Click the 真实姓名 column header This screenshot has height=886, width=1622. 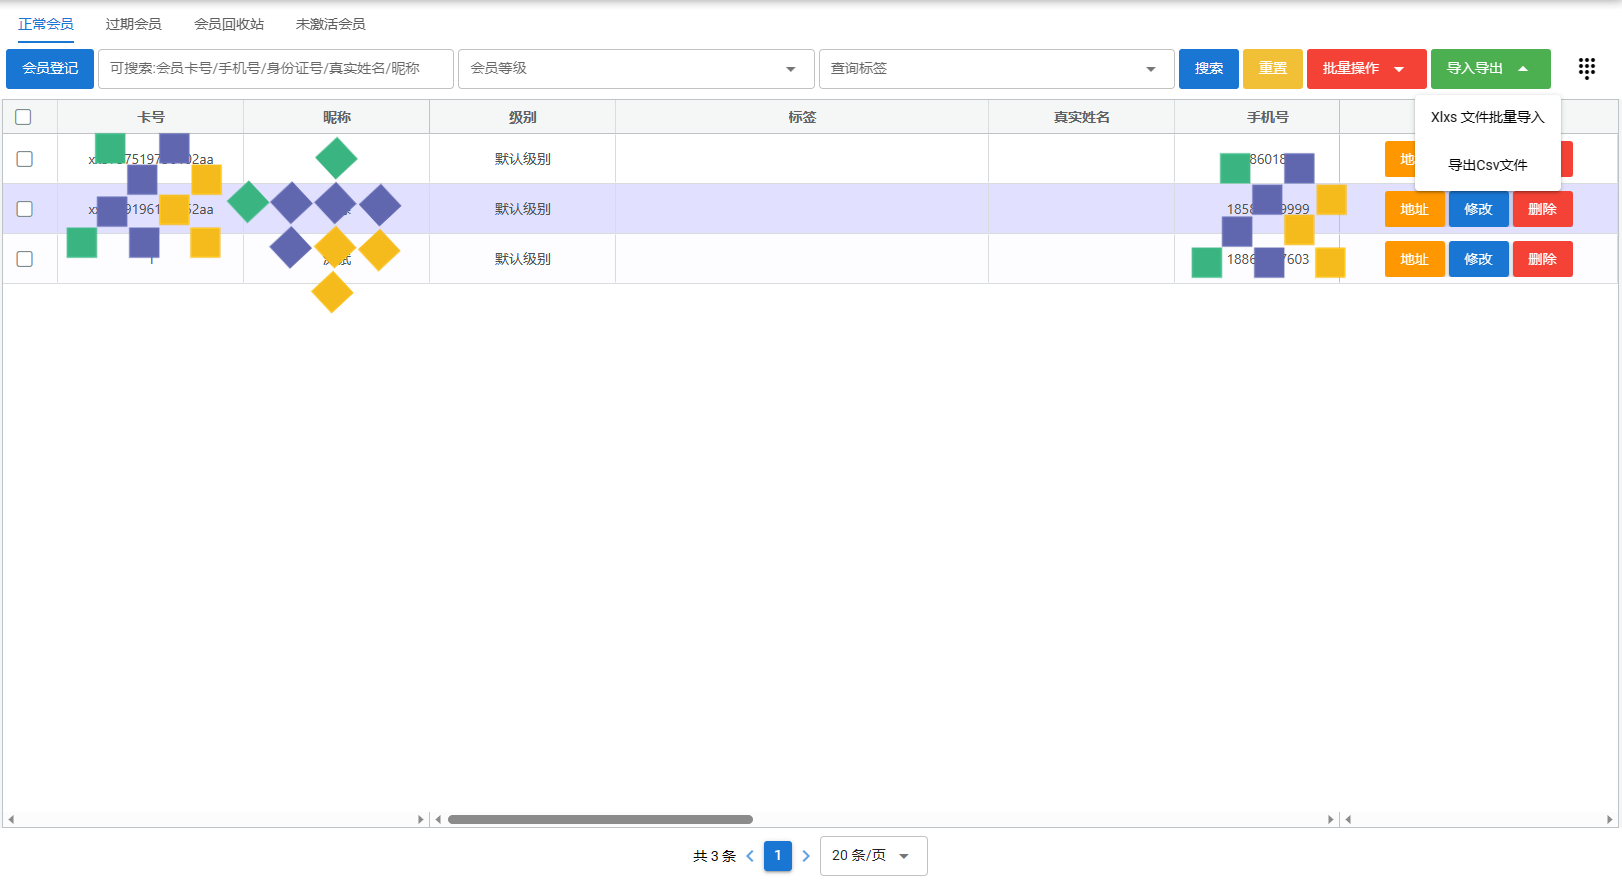[1082, 117]
